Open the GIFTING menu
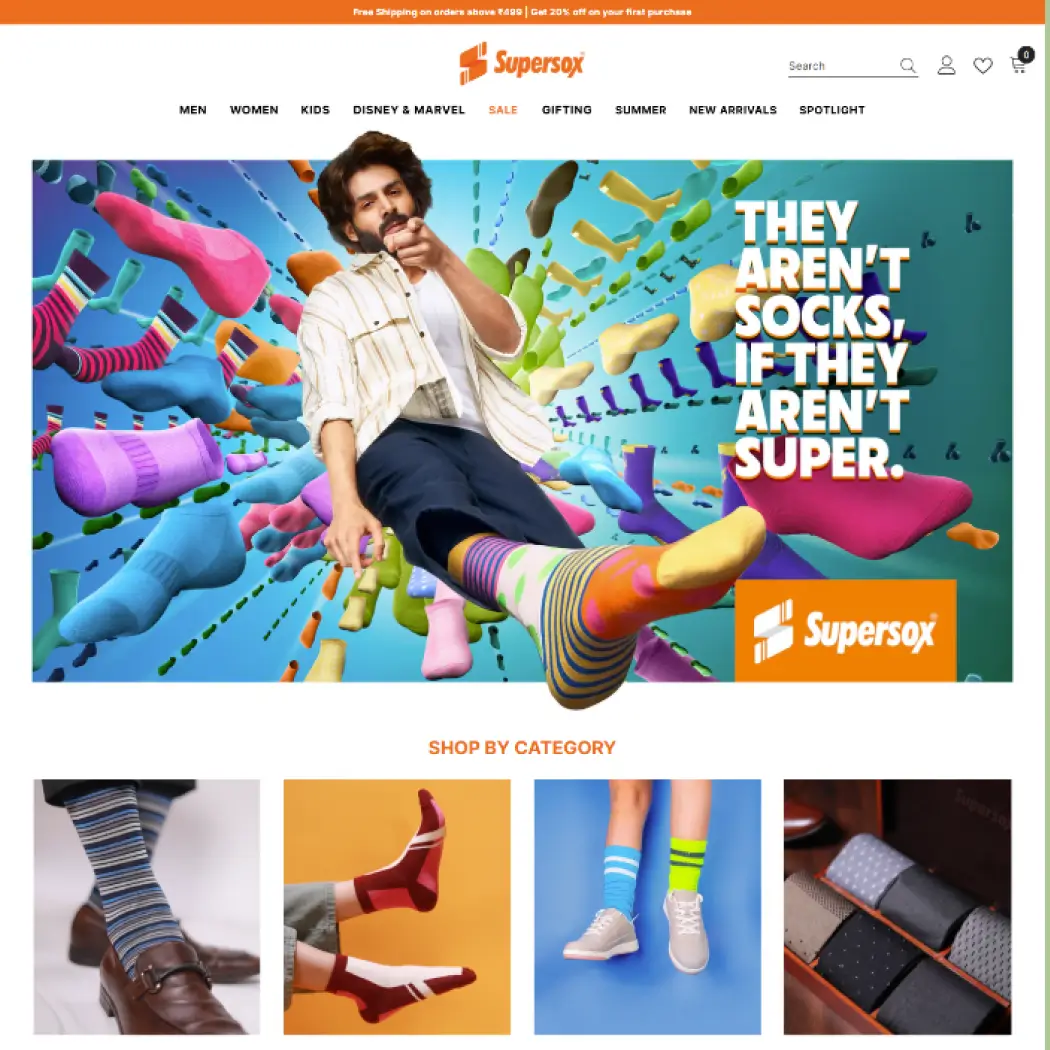 point(567,110)
